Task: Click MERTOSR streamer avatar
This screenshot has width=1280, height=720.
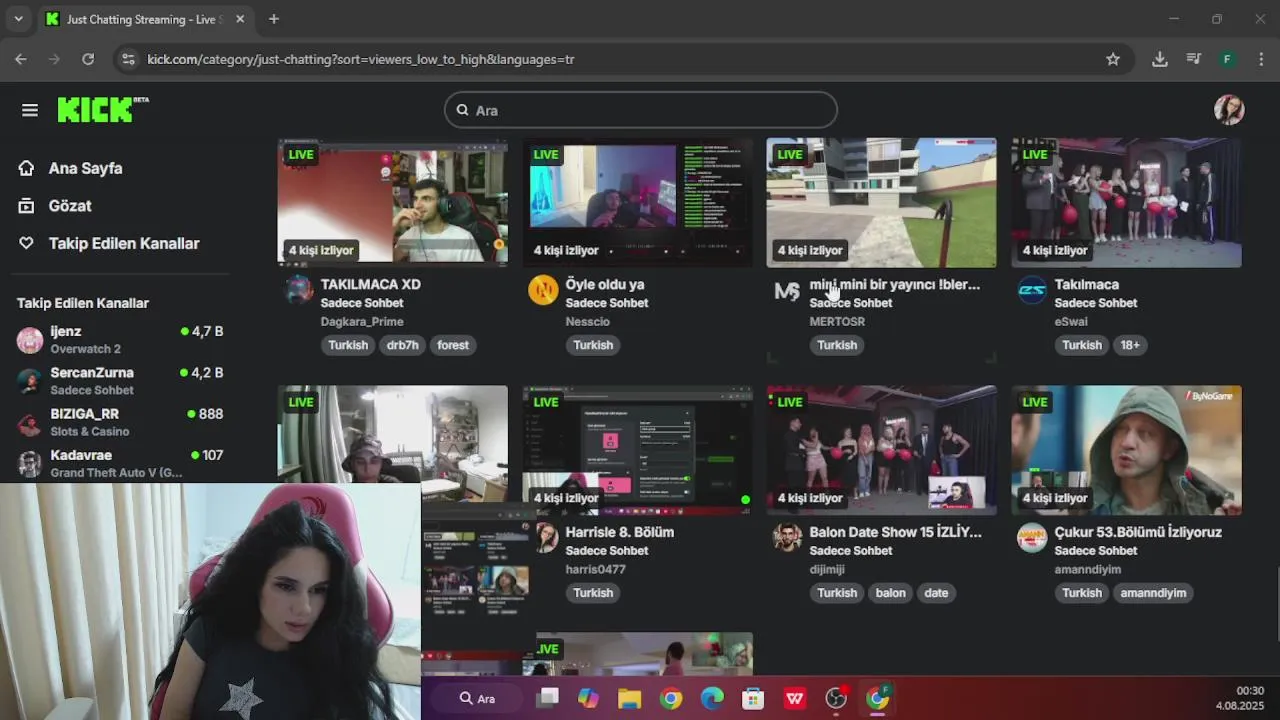Action: [x=787, y=290]
